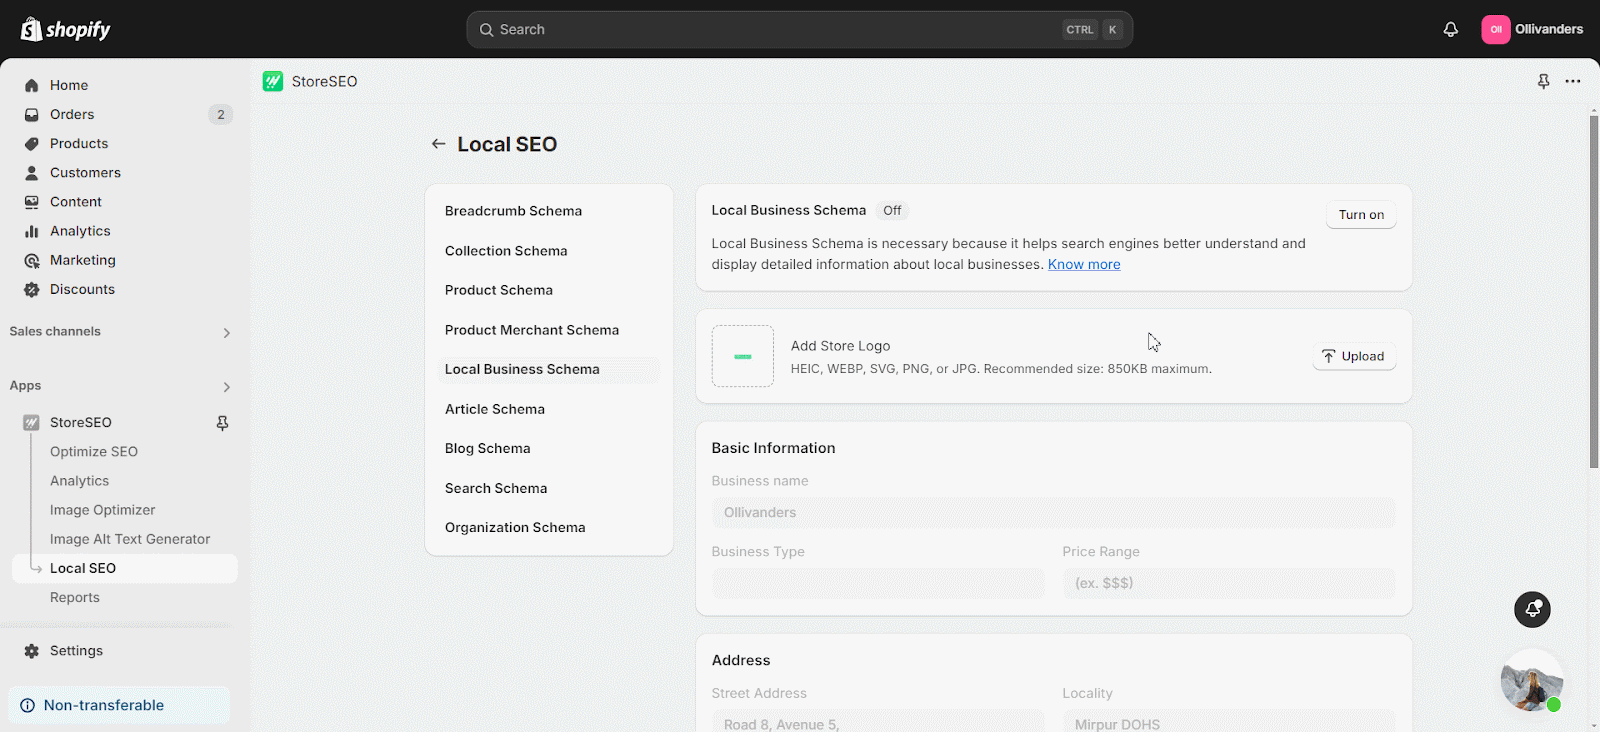
Task: Click the Customers person icon
Action: coord(31,172)
